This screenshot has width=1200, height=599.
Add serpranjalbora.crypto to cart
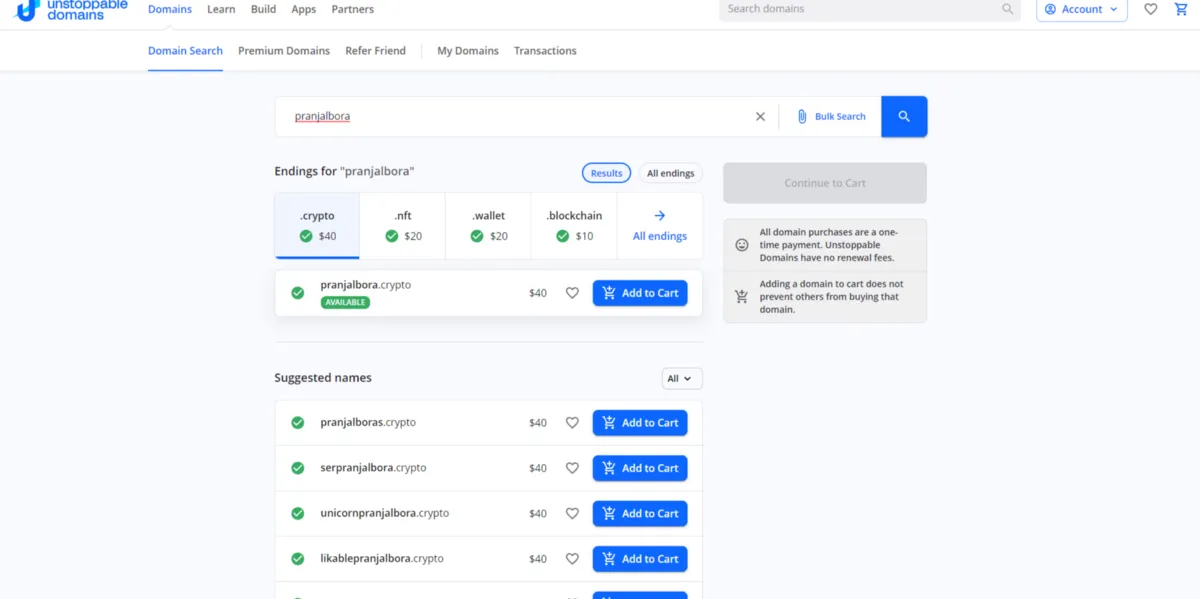click(640, 468)
